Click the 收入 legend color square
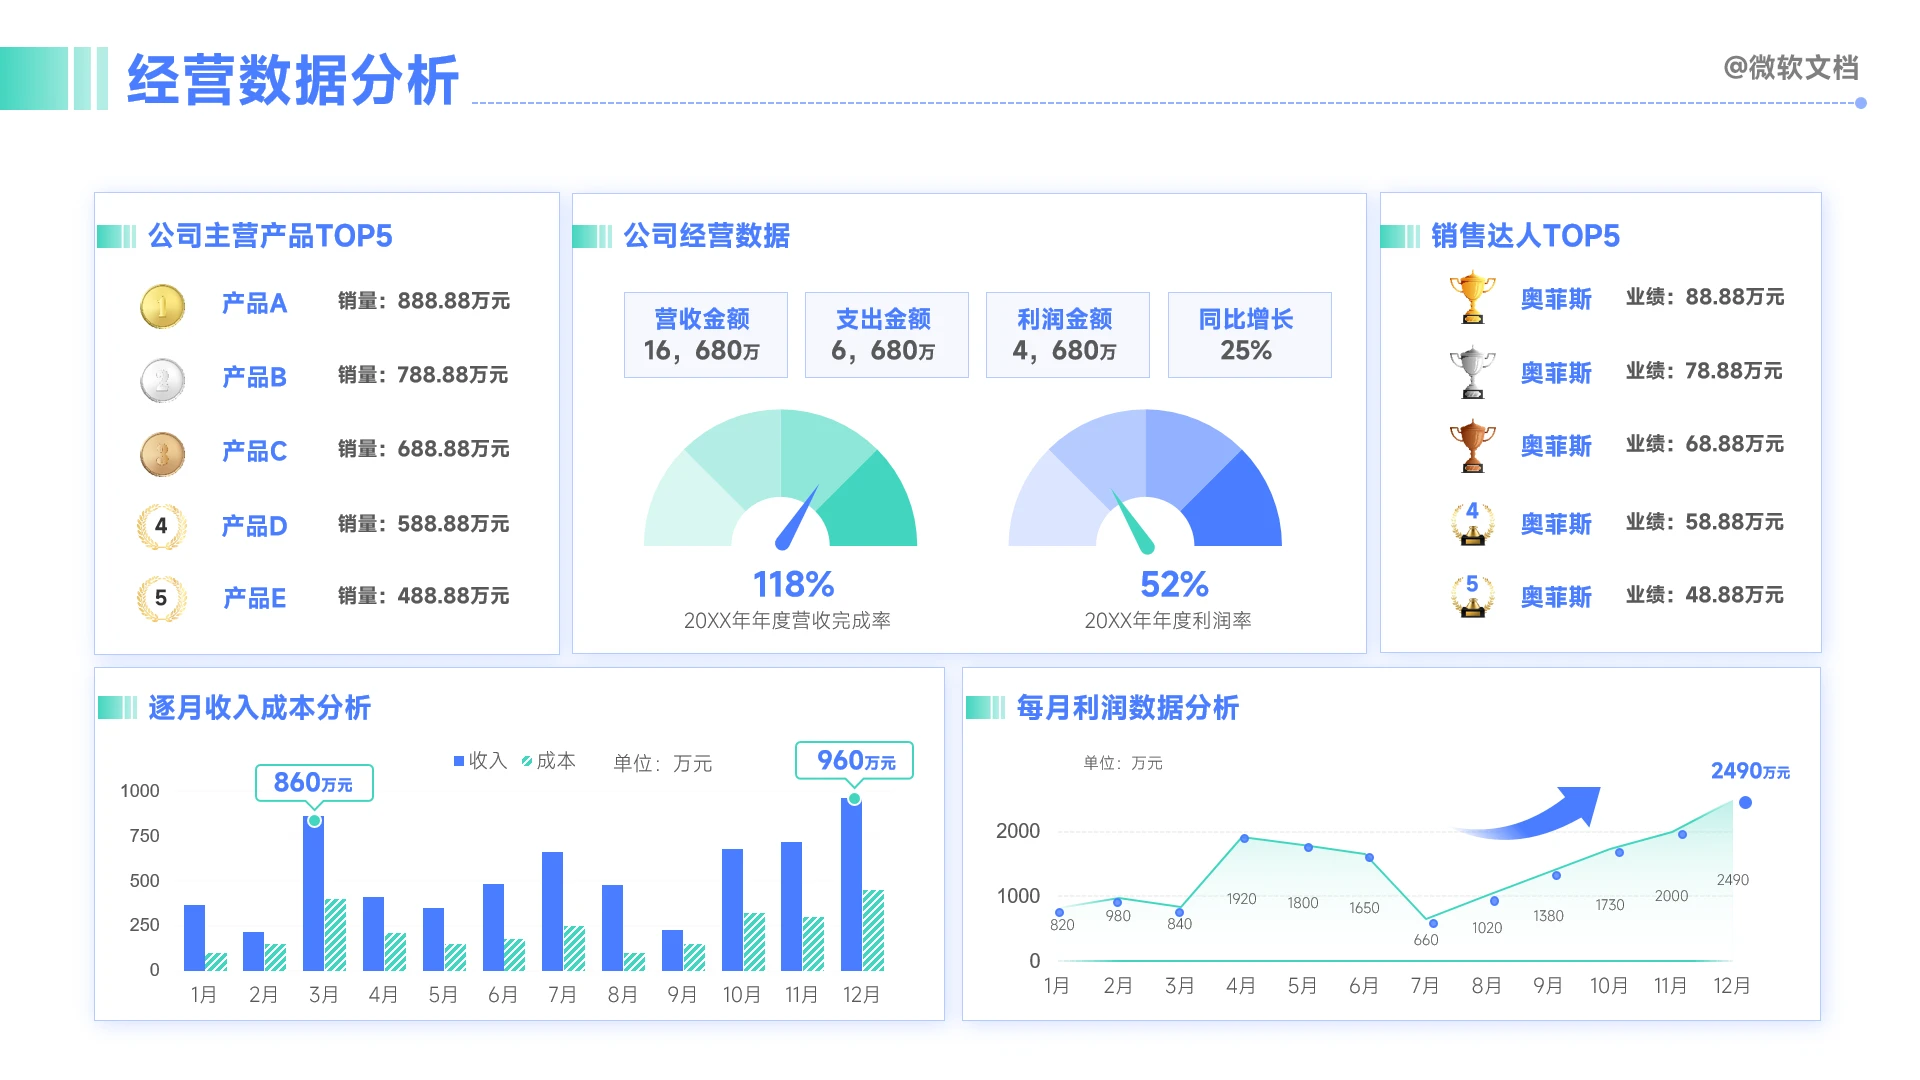The image size is (1920, 1080). click(x=459, y=761)
